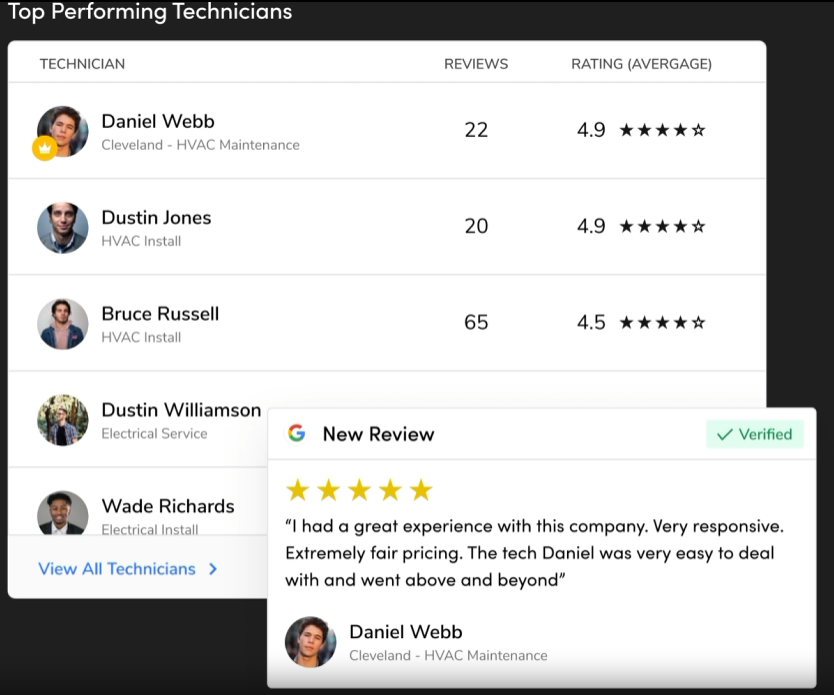Click Dustin Jones's black star rating

(663, 226)
